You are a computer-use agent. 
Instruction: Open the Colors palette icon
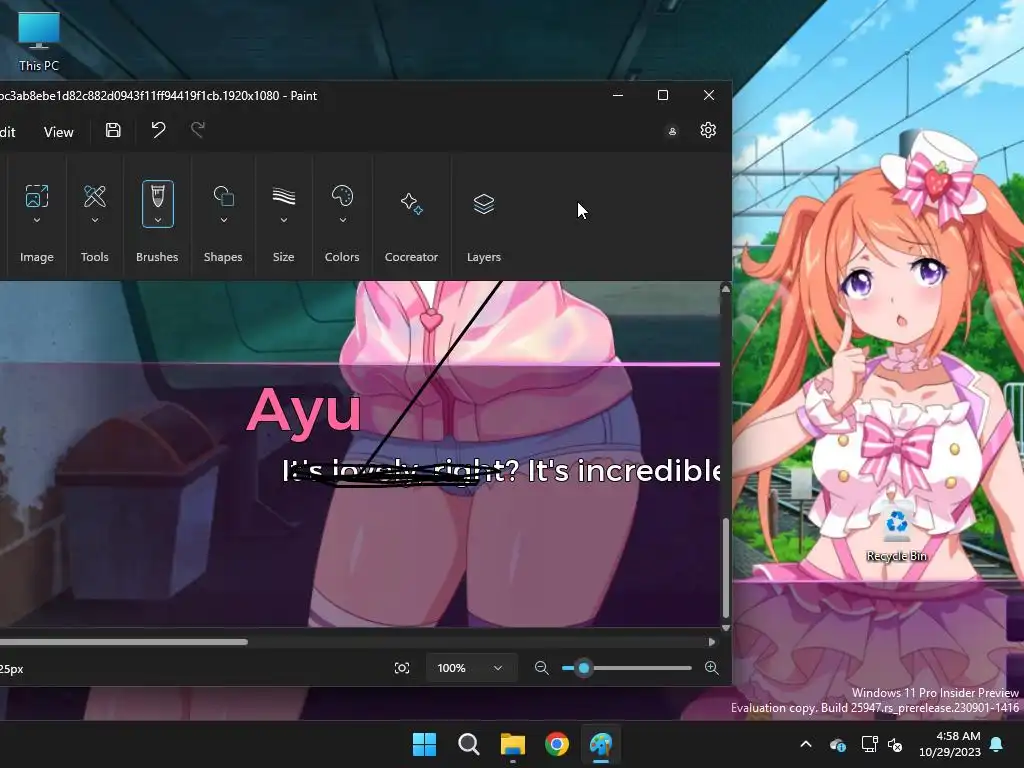(342, 196)
